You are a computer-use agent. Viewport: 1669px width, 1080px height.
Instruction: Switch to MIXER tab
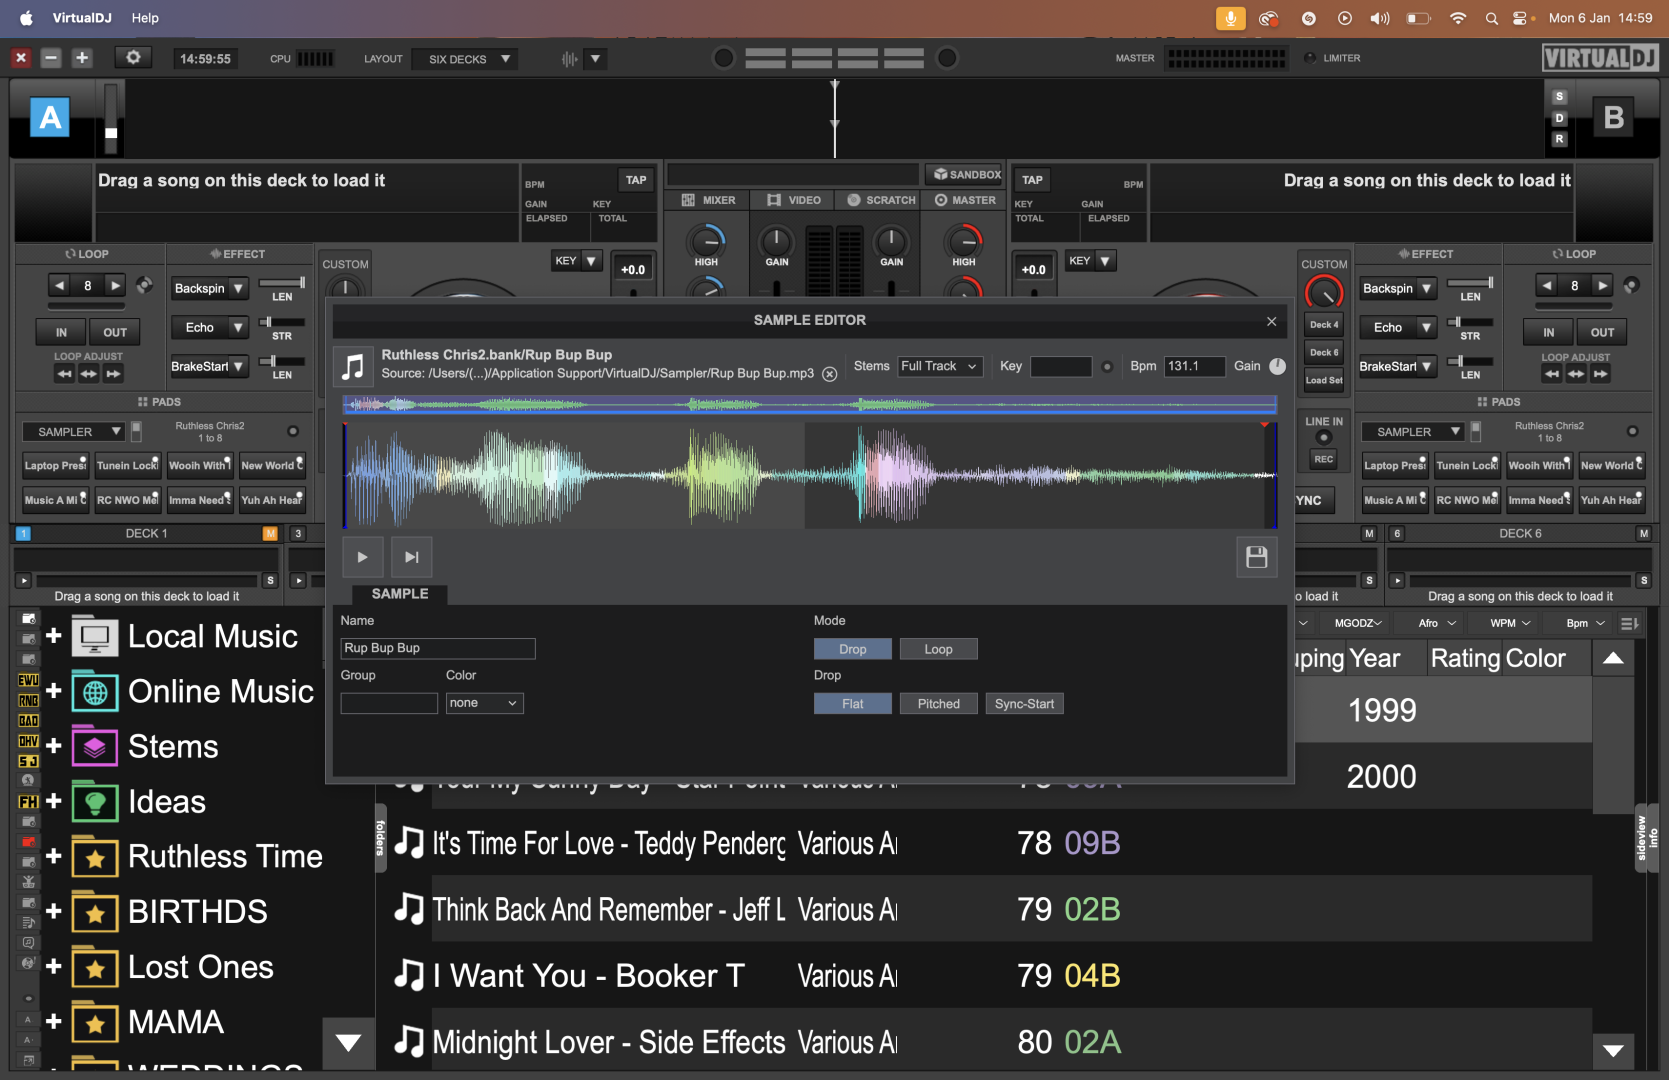[709, 200]
